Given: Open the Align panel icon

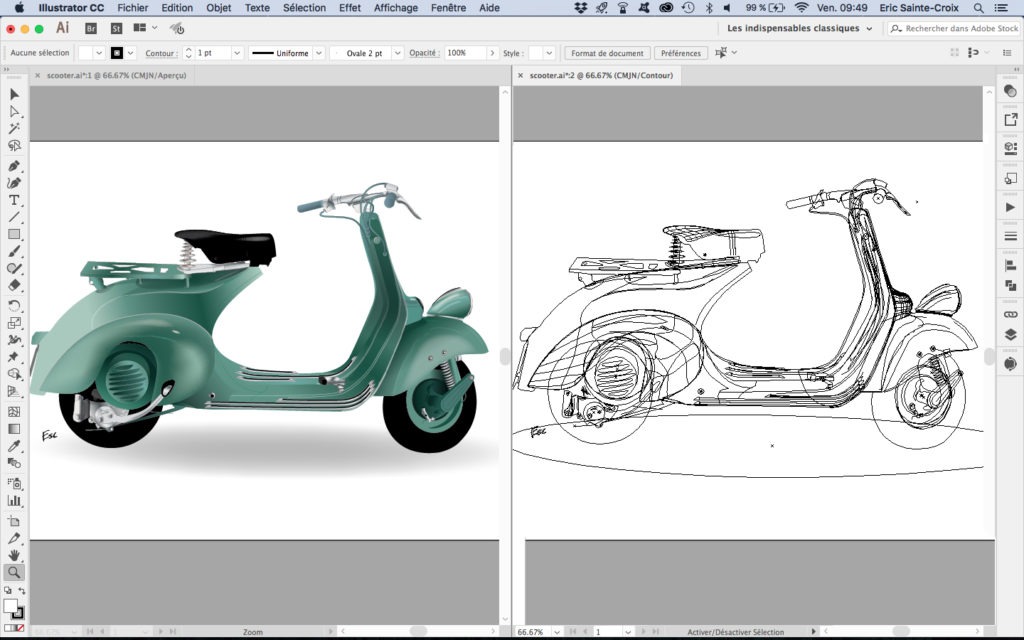Looking at the screenshot, I should point(1010,265).
